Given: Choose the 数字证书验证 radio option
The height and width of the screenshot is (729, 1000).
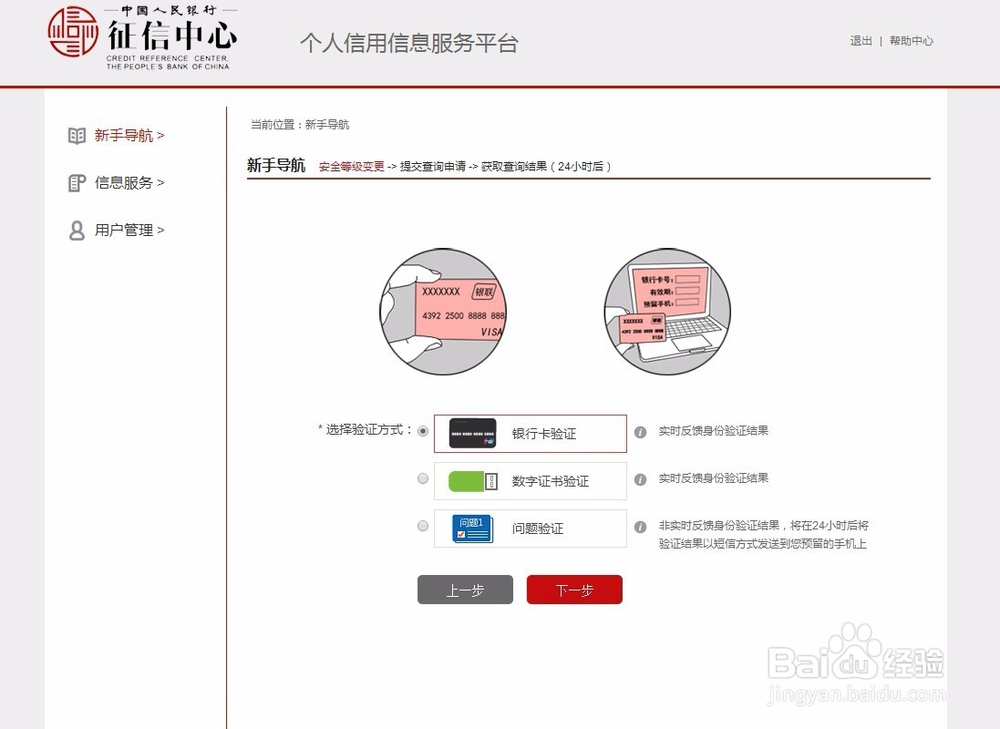Looking at the screenshot, I should 422,478.
